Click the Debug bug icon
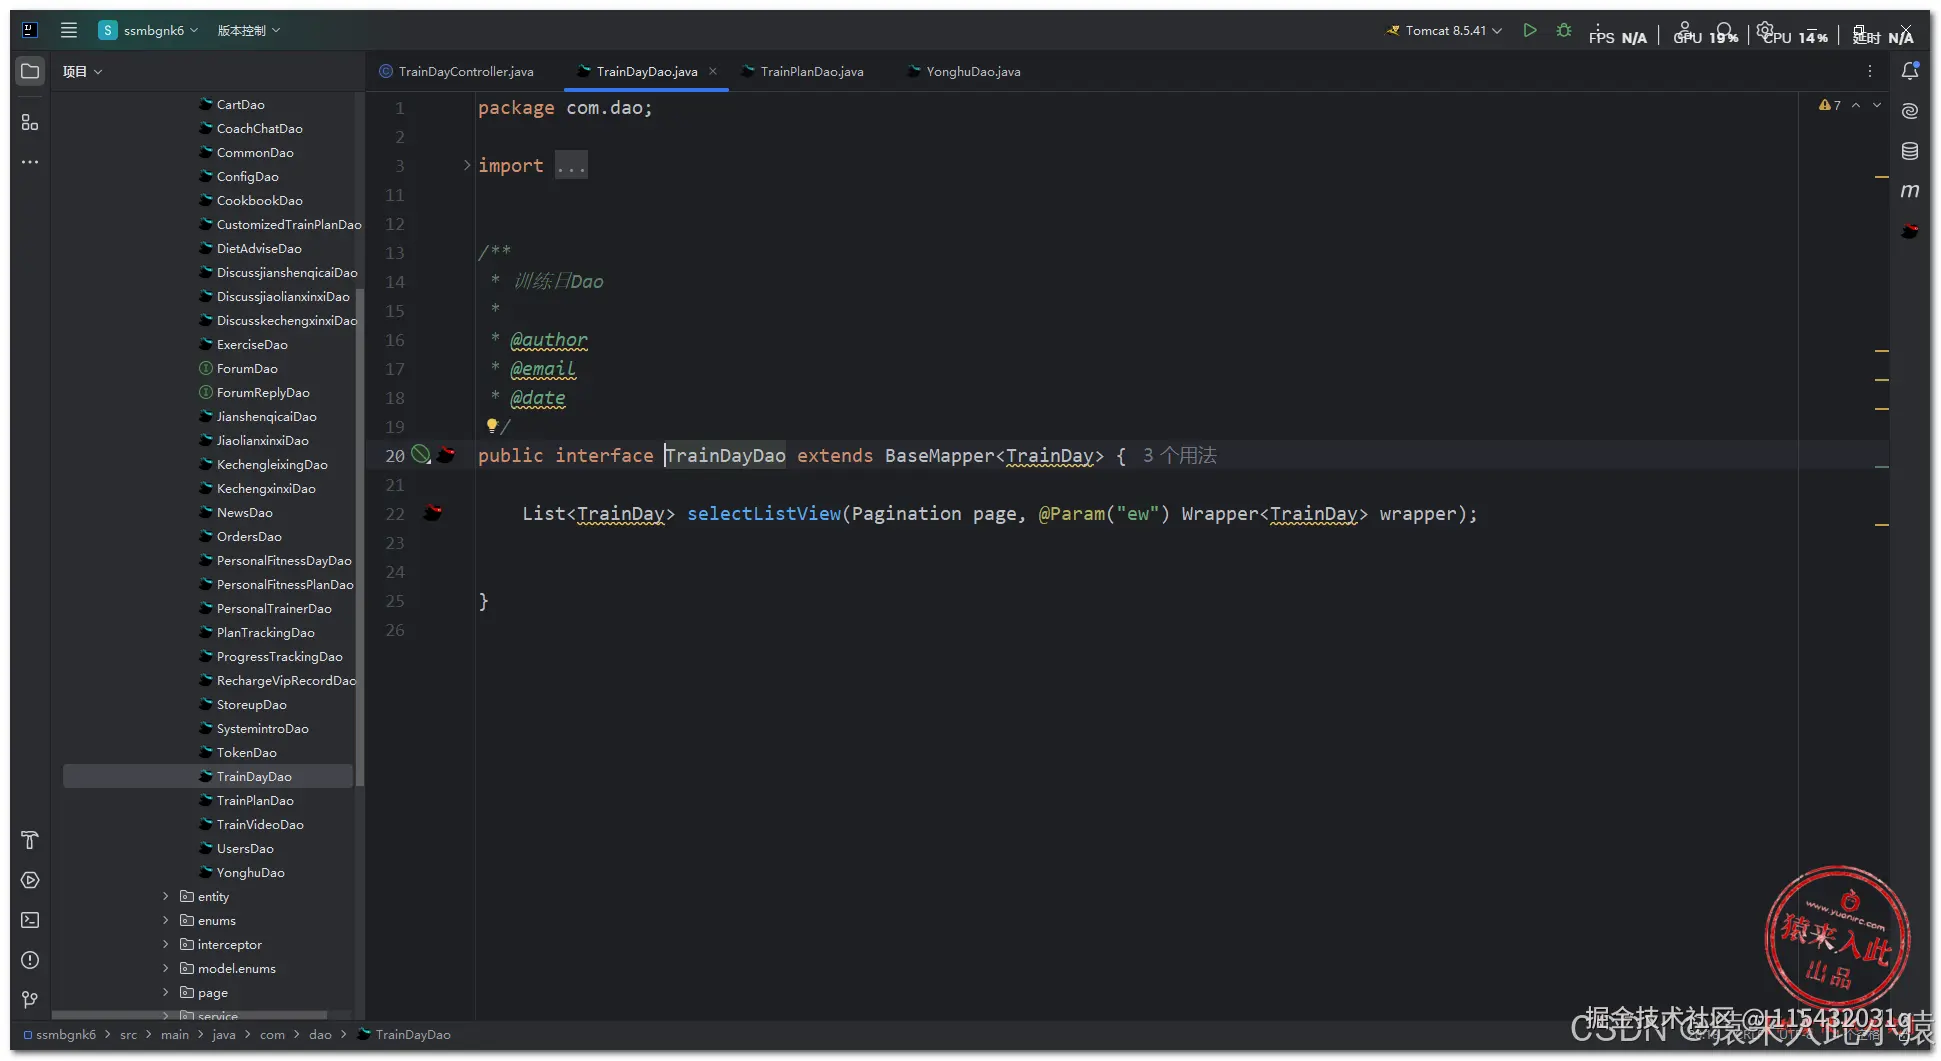Image resolution: width=1941 pixels, height=1061 pixels. click(1564, 31)
